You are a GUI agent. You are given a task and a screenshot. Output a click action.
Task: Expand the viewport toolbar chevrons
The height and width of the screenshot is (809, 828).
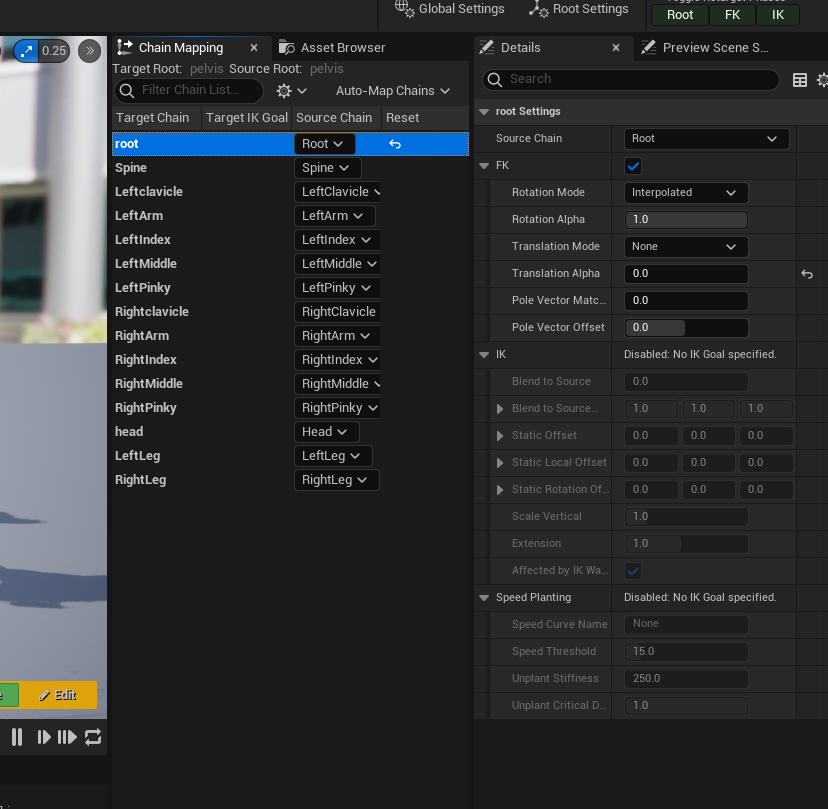[89, 50]
